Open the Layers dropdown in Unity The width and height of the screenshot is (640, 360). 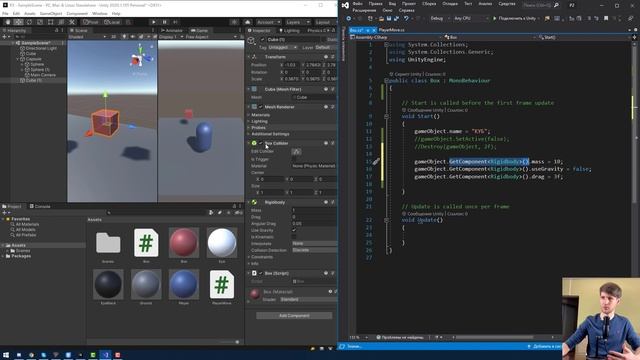pos(298,22)
